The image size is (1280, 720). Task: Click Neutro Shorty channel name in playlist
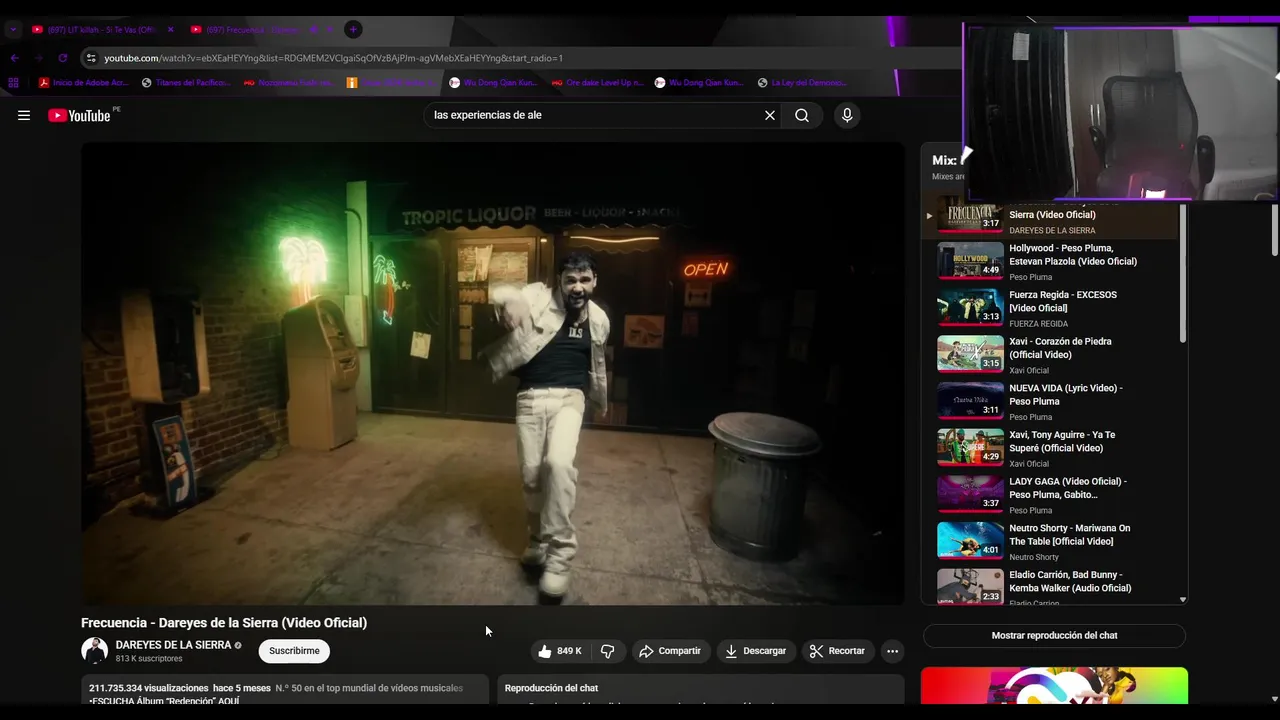click(1034, 557)
